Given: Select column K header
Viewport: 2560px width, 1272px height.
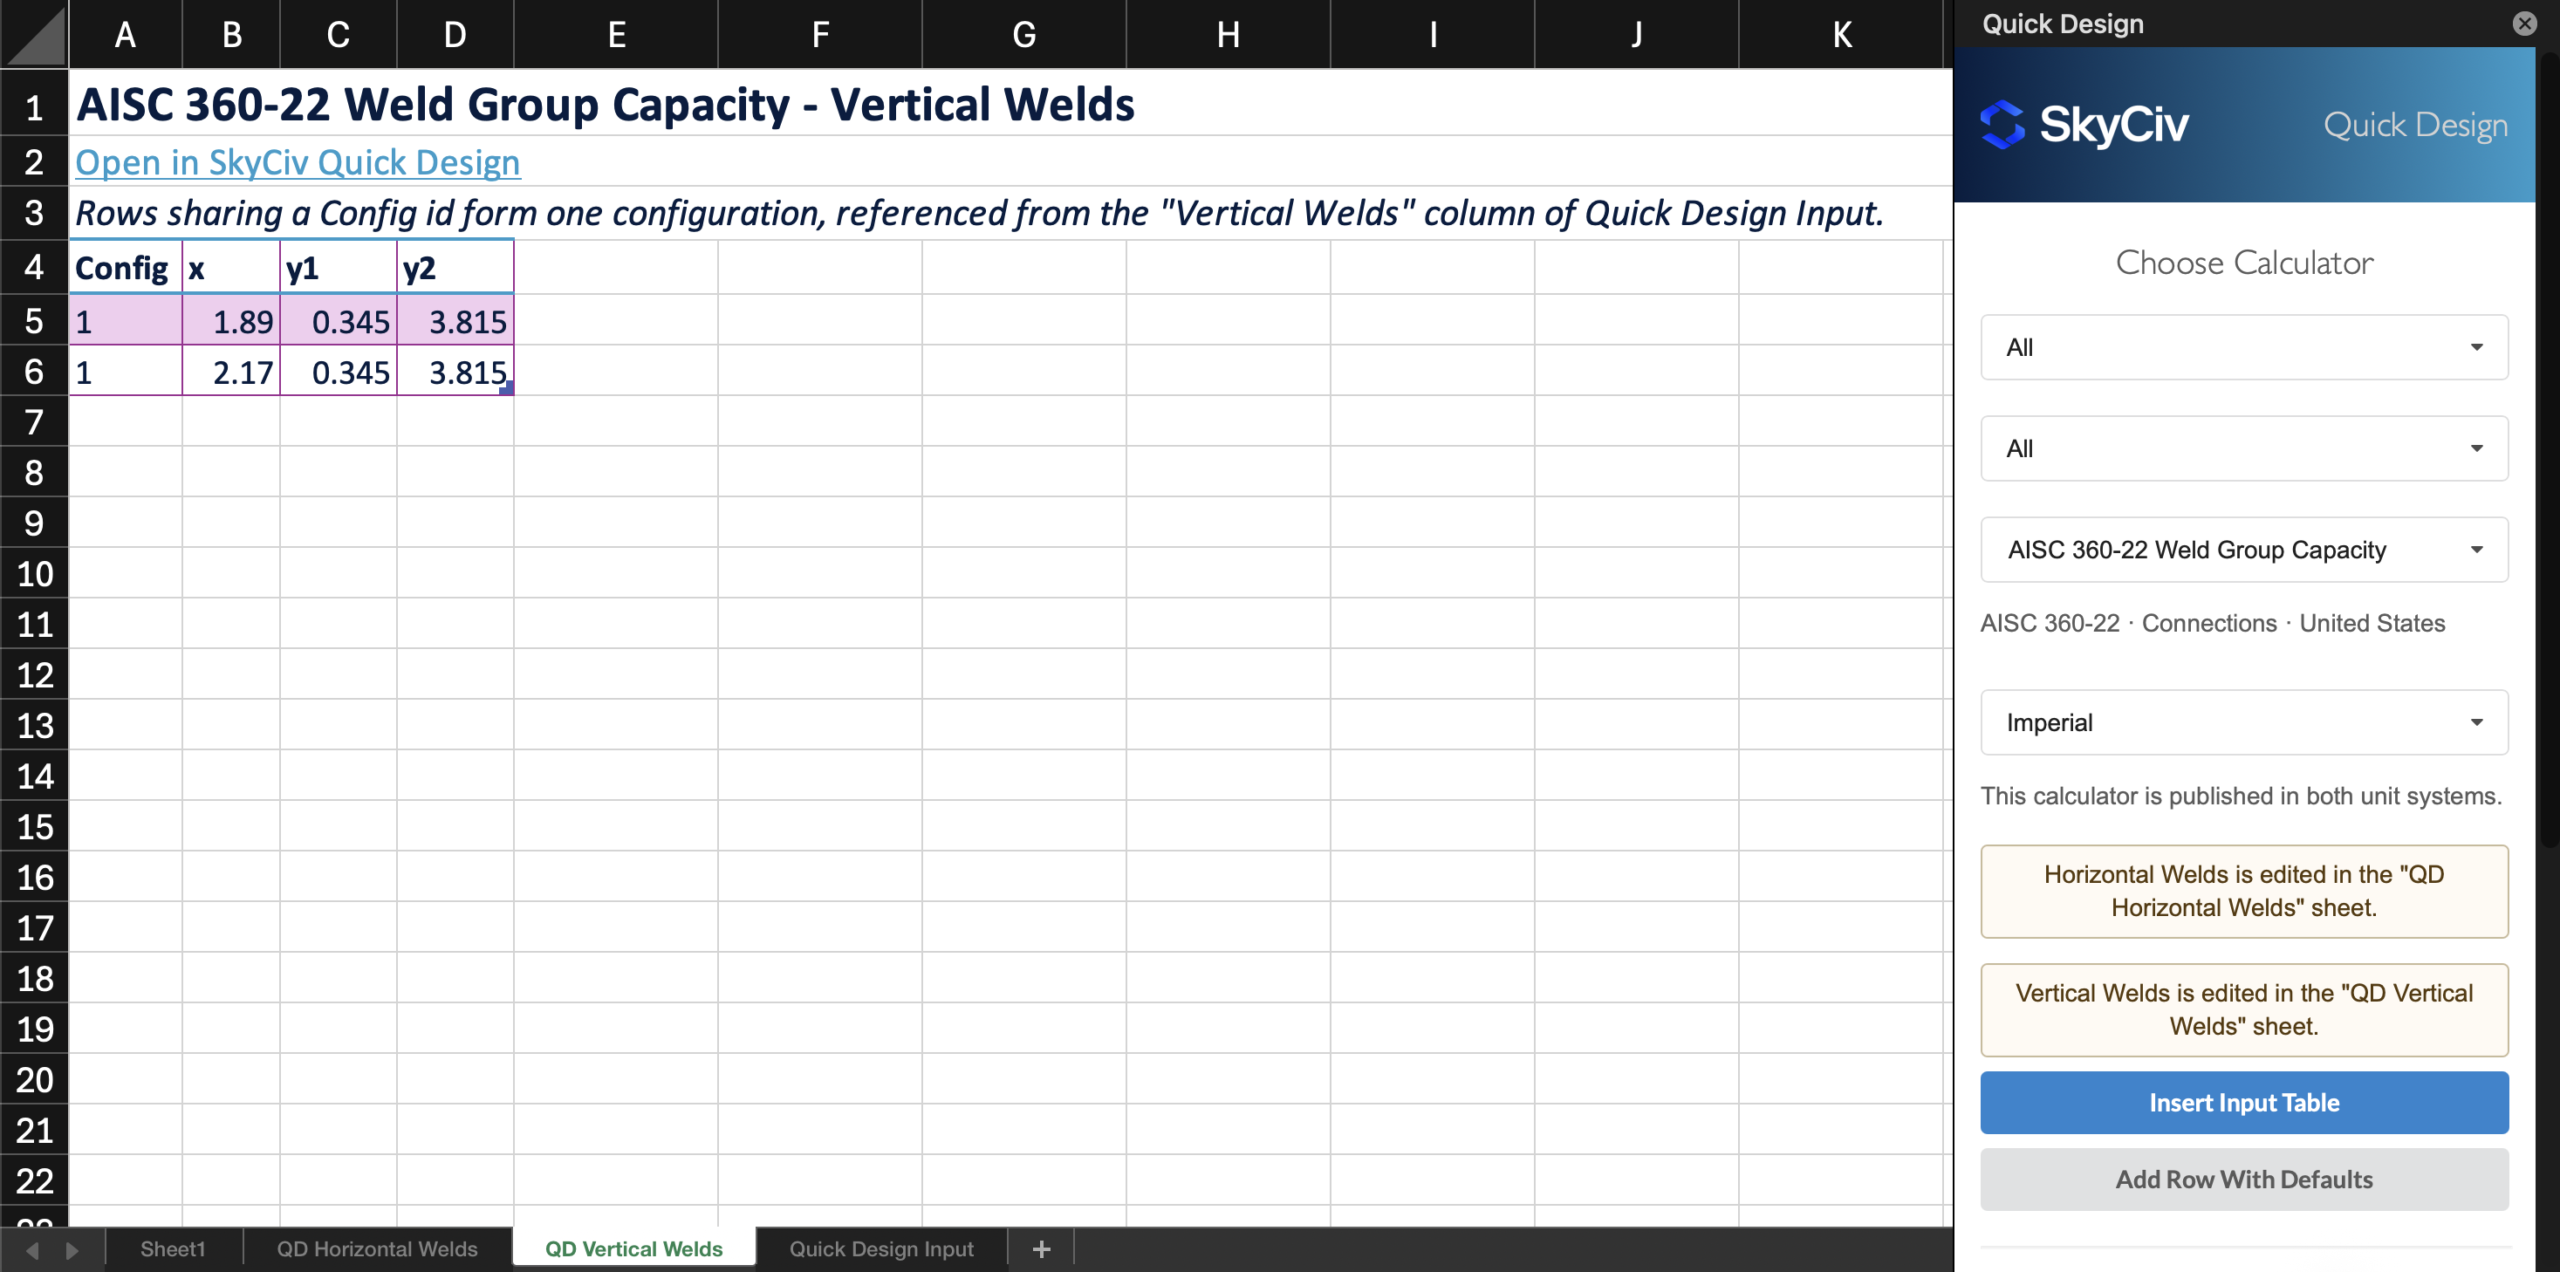Looking at the screenshot, I should (x=1842, y=34).
